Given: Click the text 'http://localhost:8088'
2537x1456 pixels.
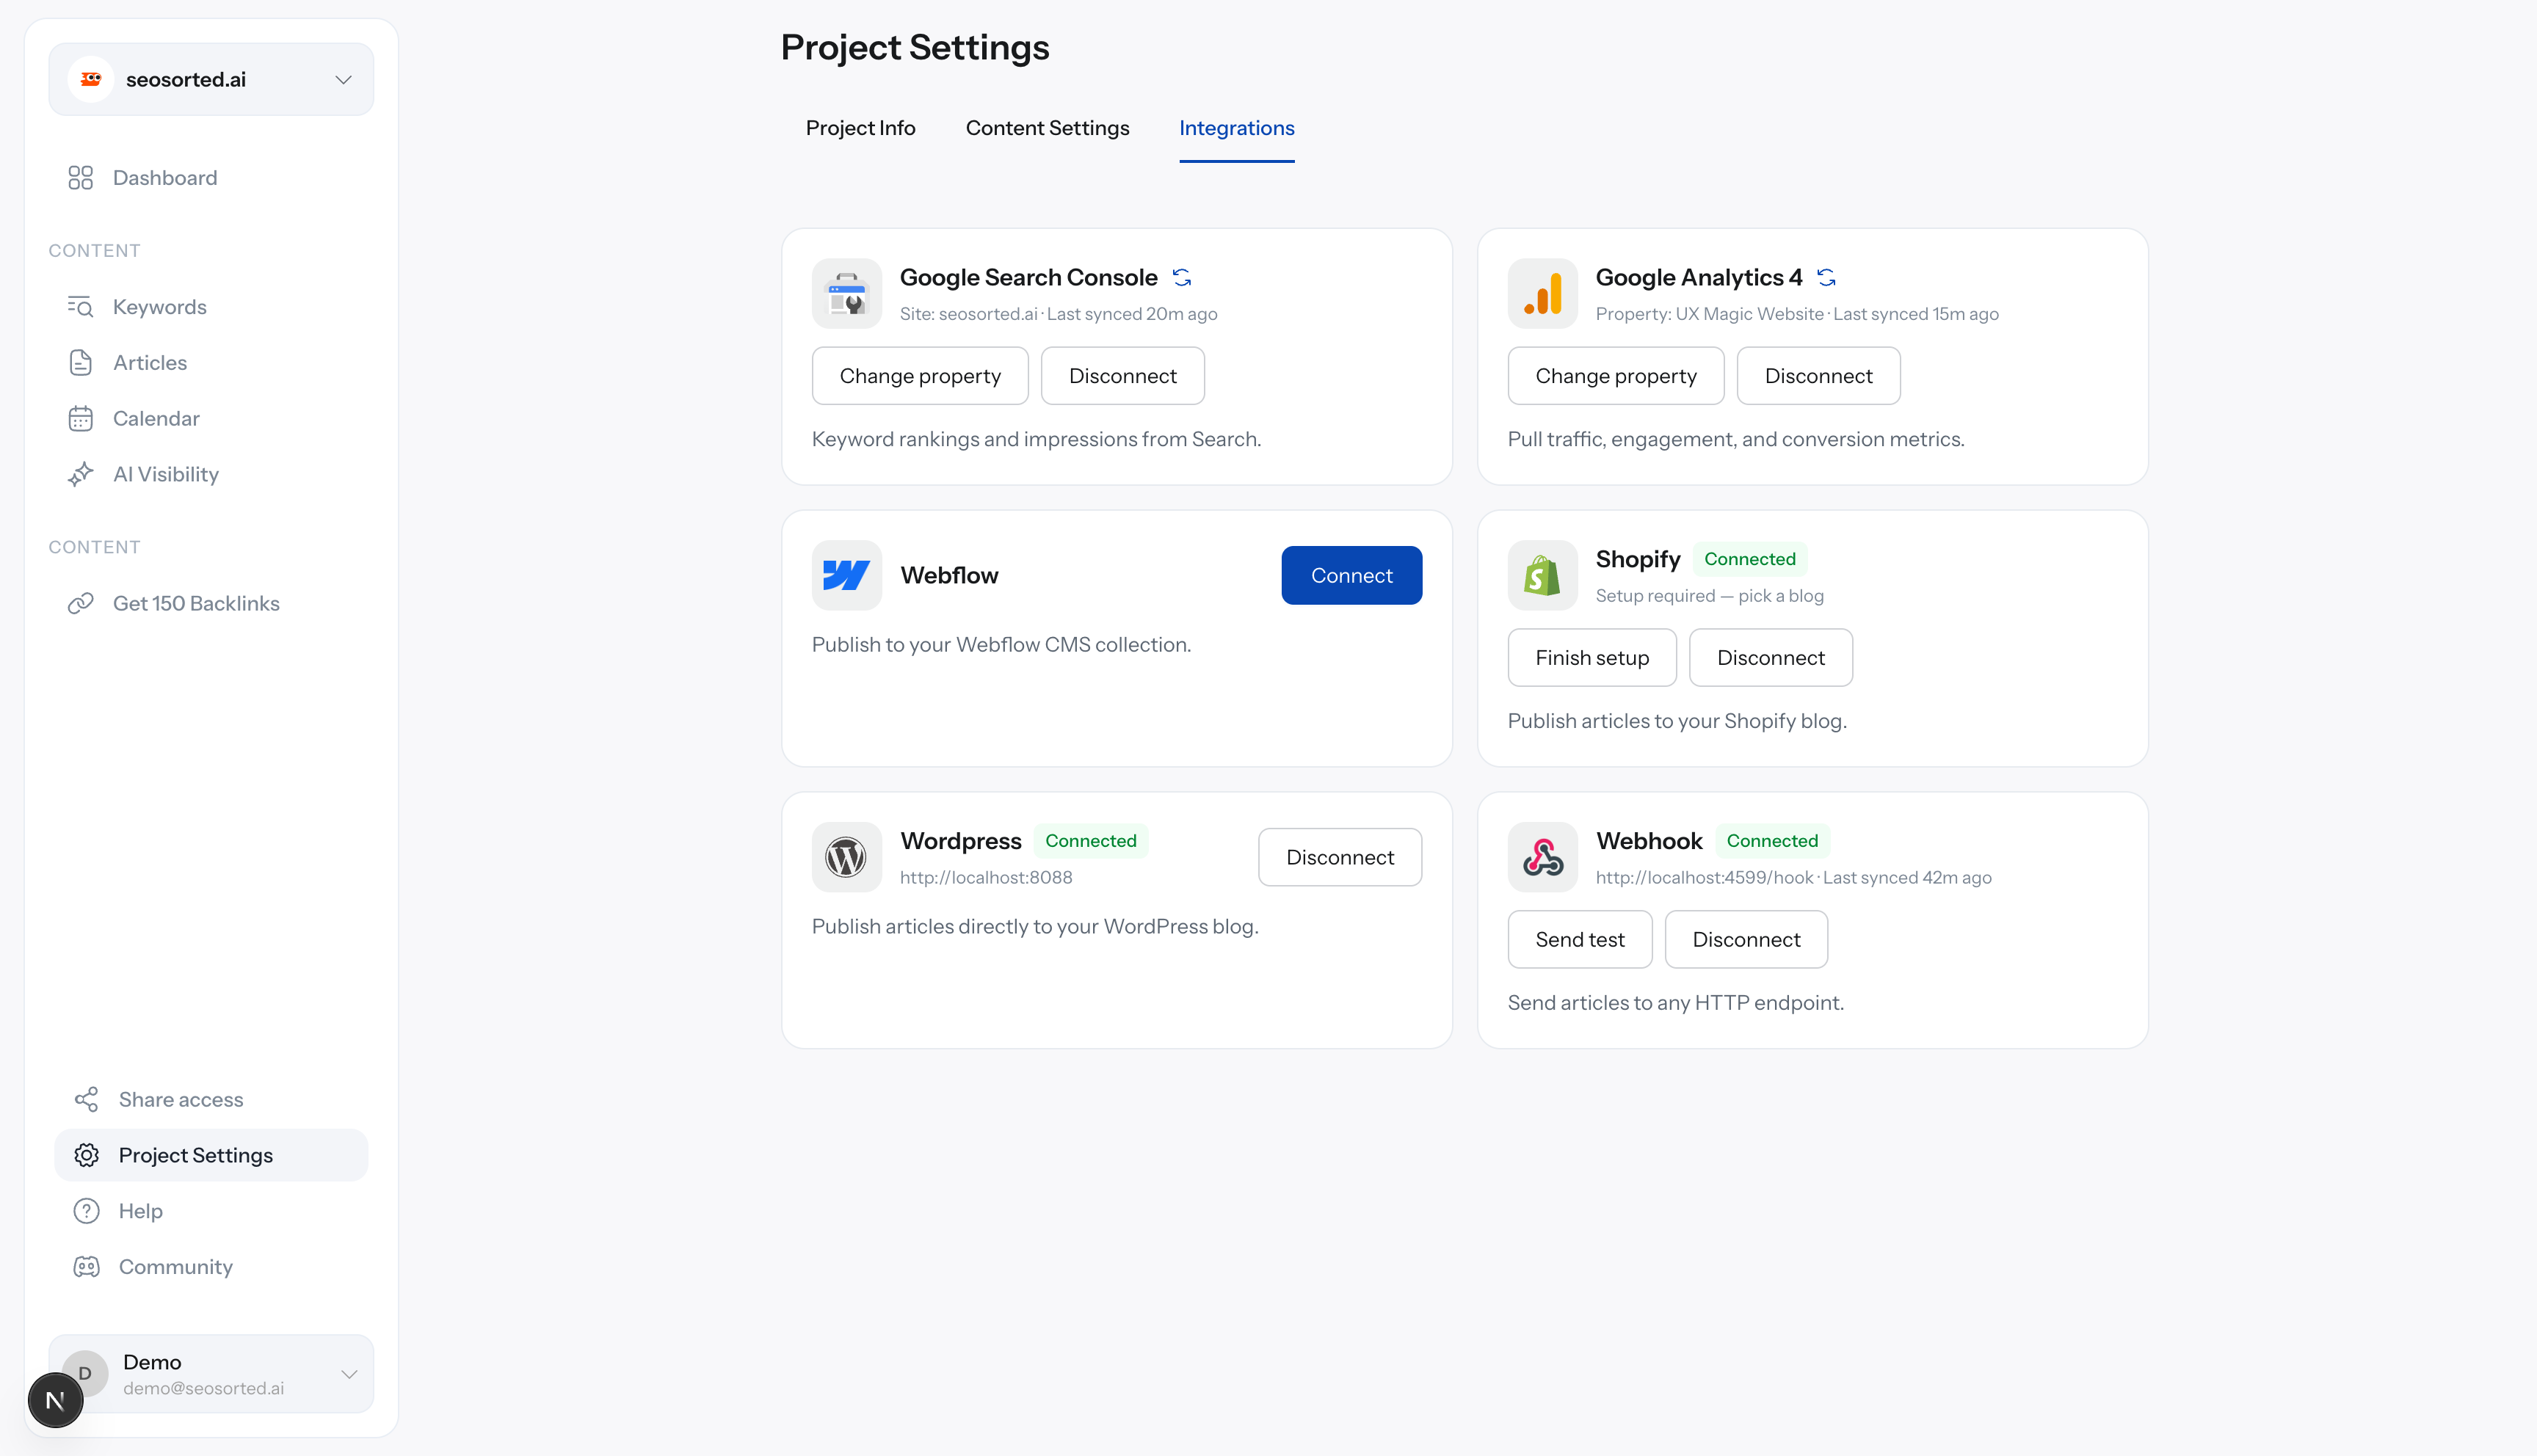Looking at the screenshot, I should tap(985, 877).
